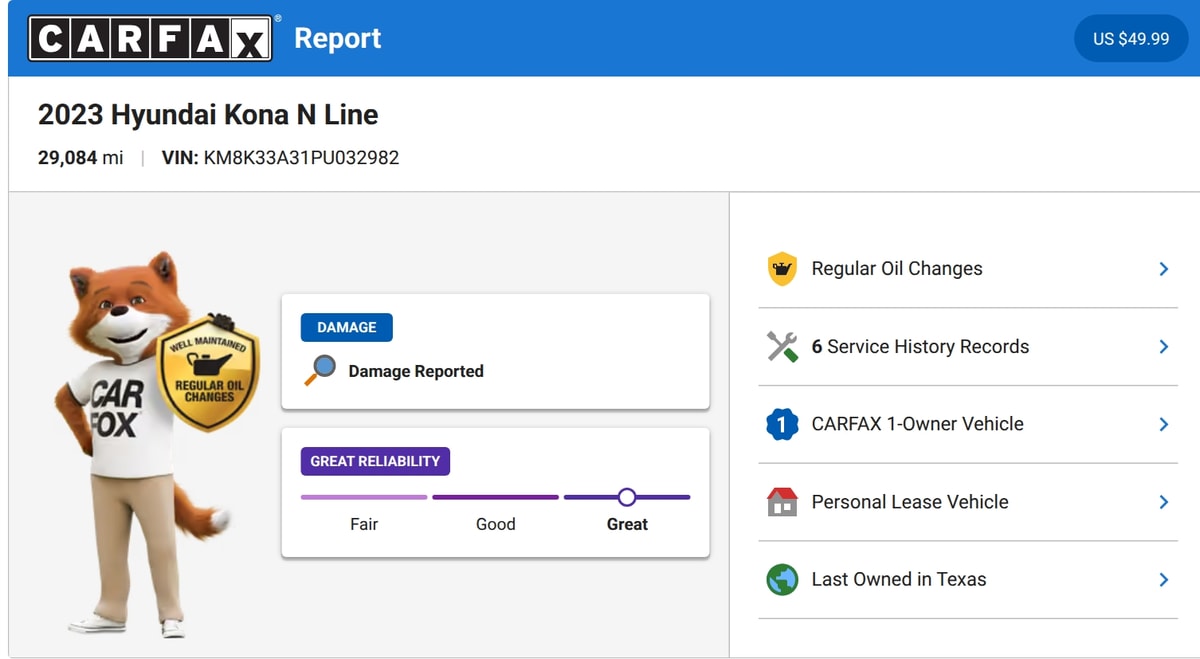The image size is (1200, 659).
Task: Expand the Last Owned in Texas chevron
Action: click(x=1164, y=579)
